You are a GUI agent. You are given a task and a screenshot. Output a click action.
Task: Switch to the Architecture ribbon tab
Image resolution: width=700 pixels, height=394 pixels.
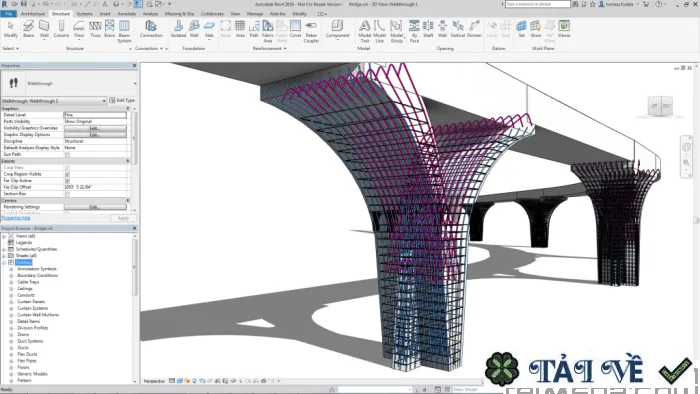point(33,14)
